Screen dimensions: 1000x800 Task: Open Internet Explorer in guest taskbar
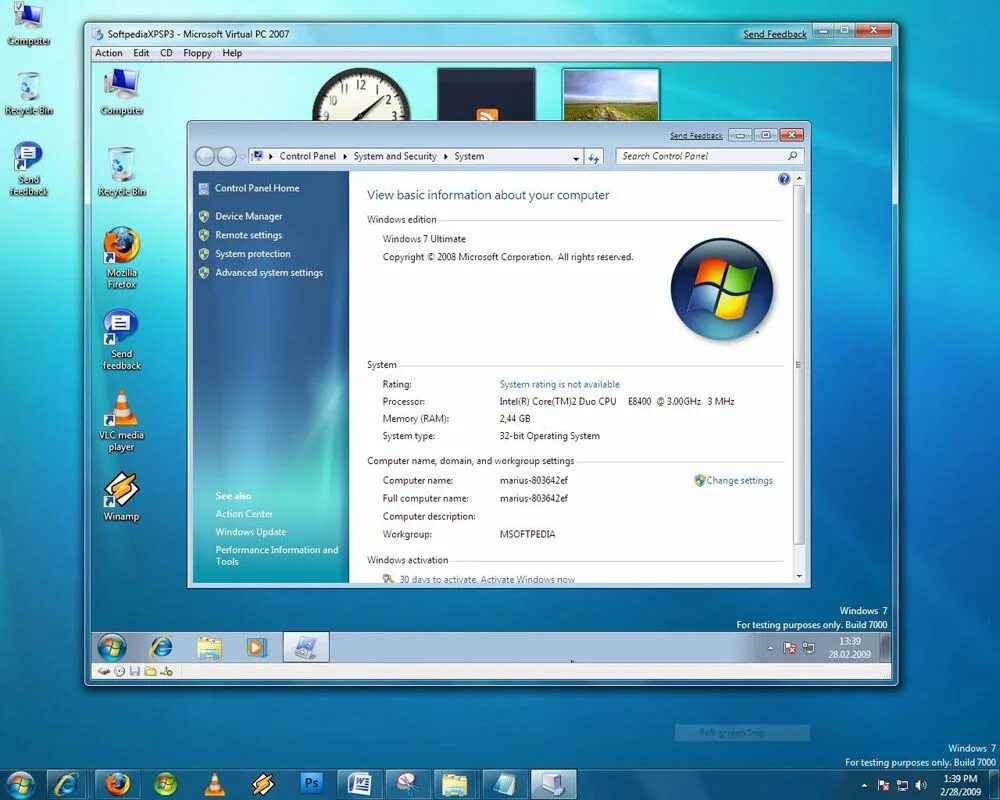point(161,647)
